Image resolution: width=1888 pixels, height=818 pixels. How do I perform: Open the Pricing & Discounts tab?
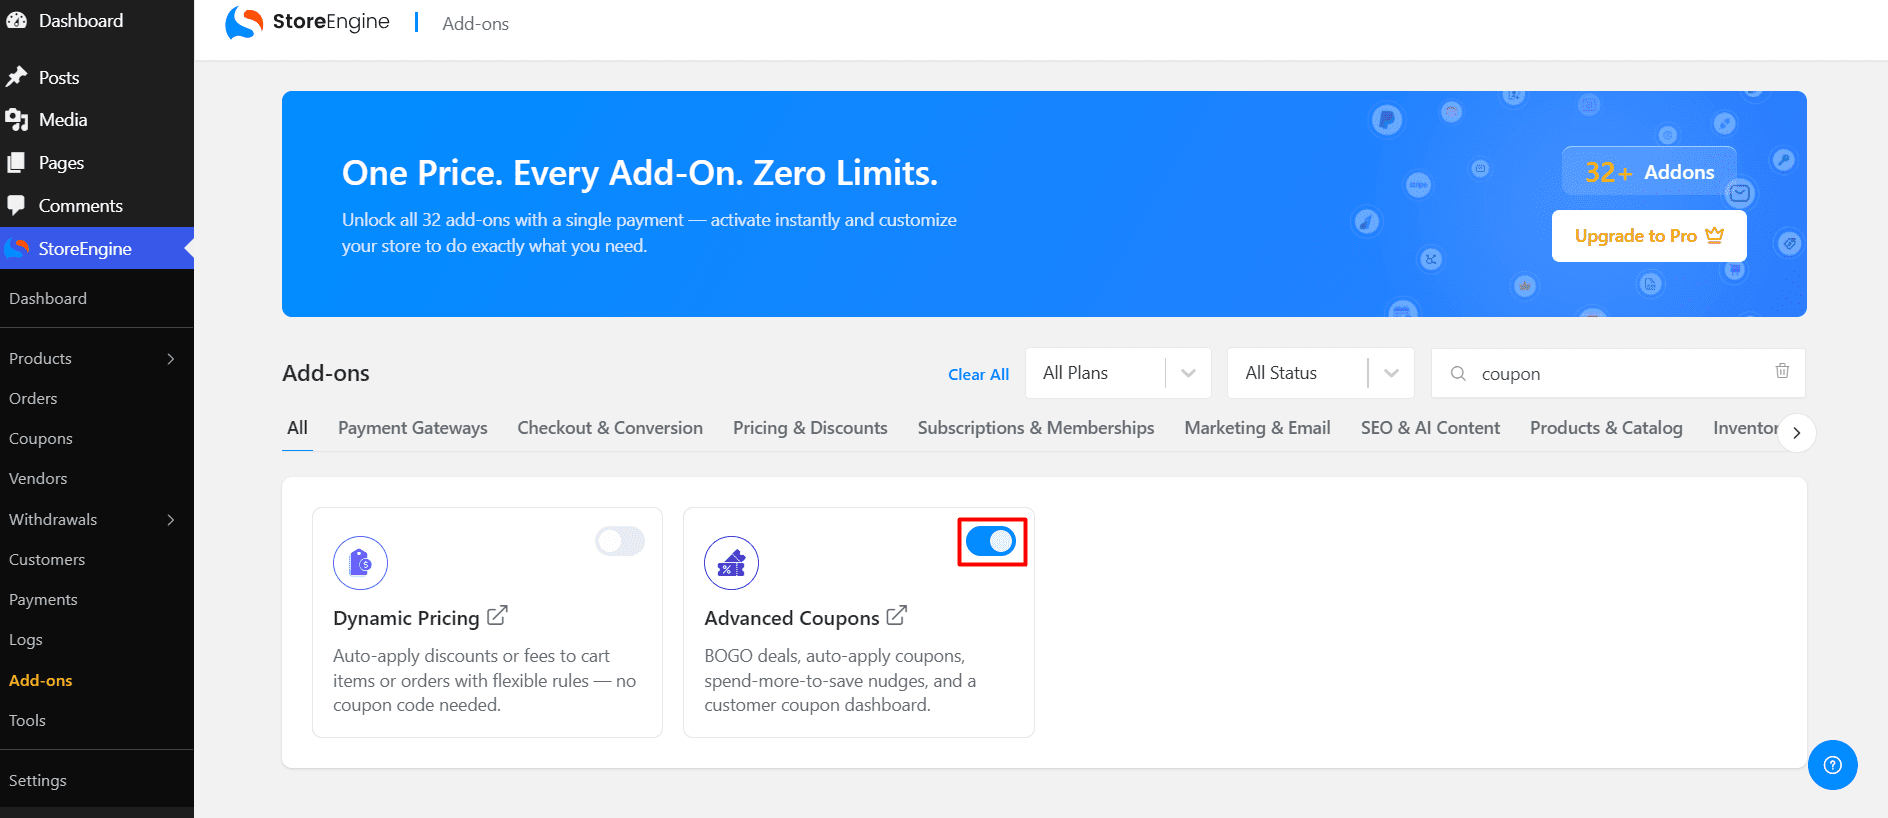pyautogui.click(x=810, y=428)
